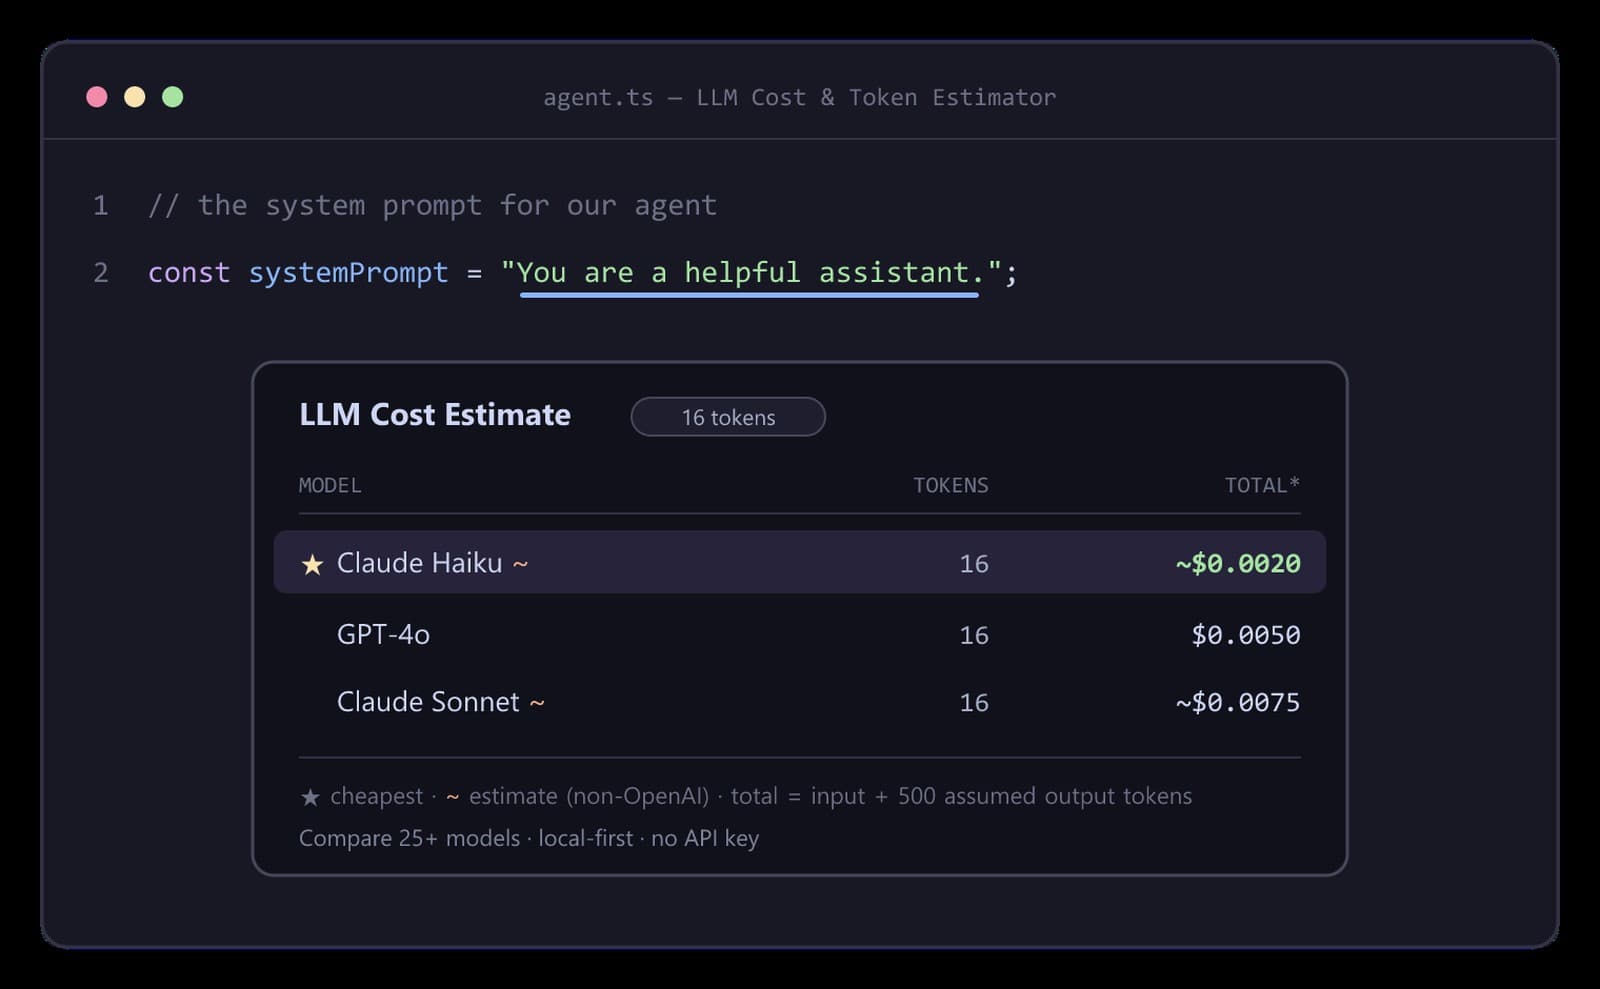Click the yellow minimize window dot

135,97
